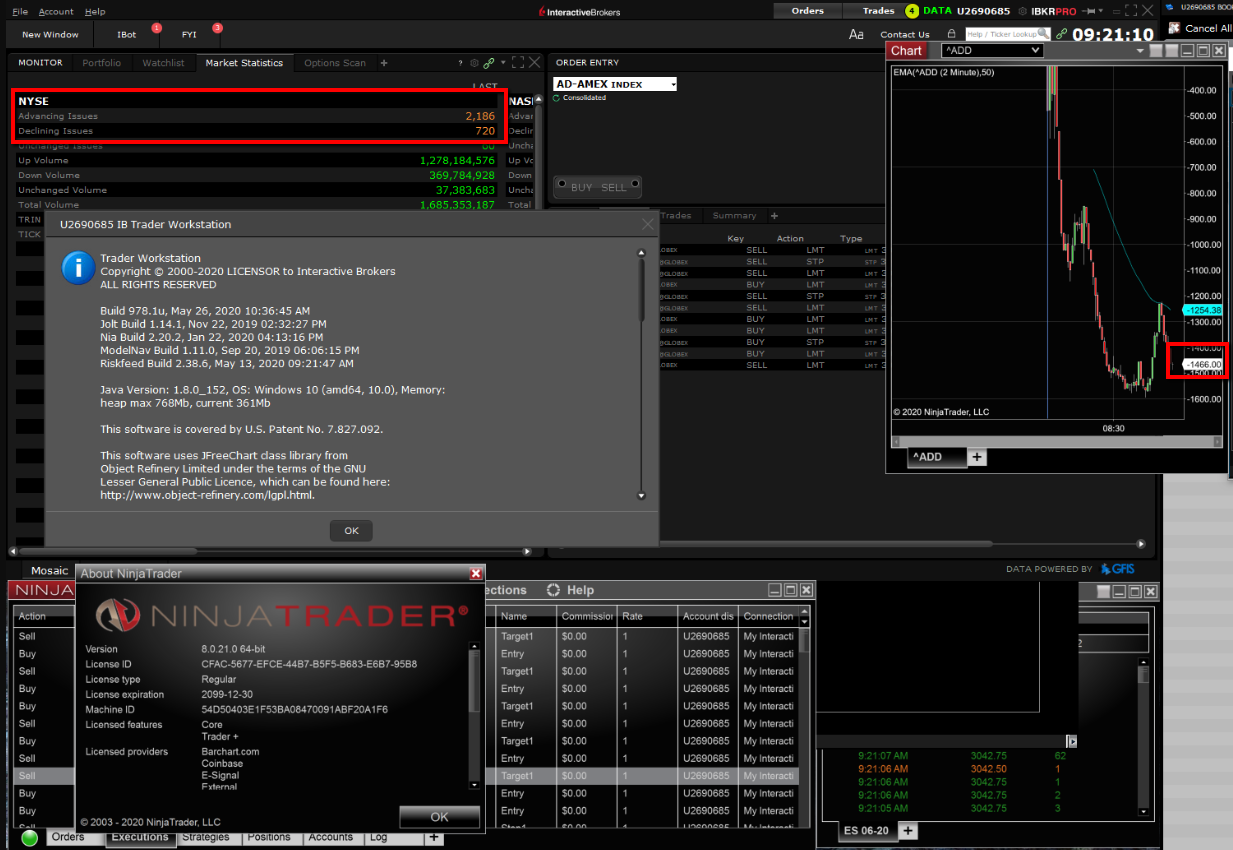The image size is (1233, 850).
Task: Click the Trades button in TWS title bar
Action: [878, 11]
